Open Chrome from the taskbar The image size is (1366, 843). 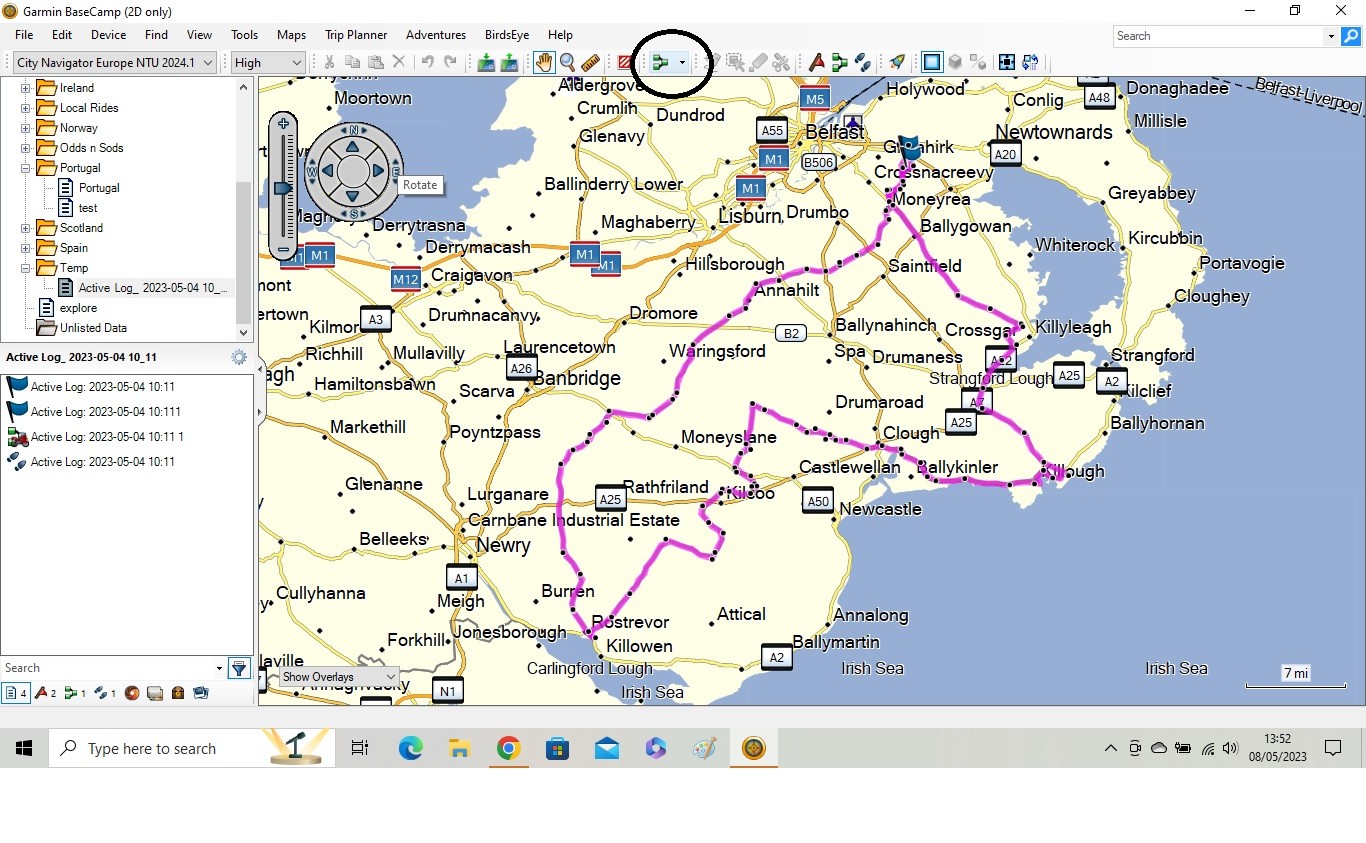coord(508,748)
